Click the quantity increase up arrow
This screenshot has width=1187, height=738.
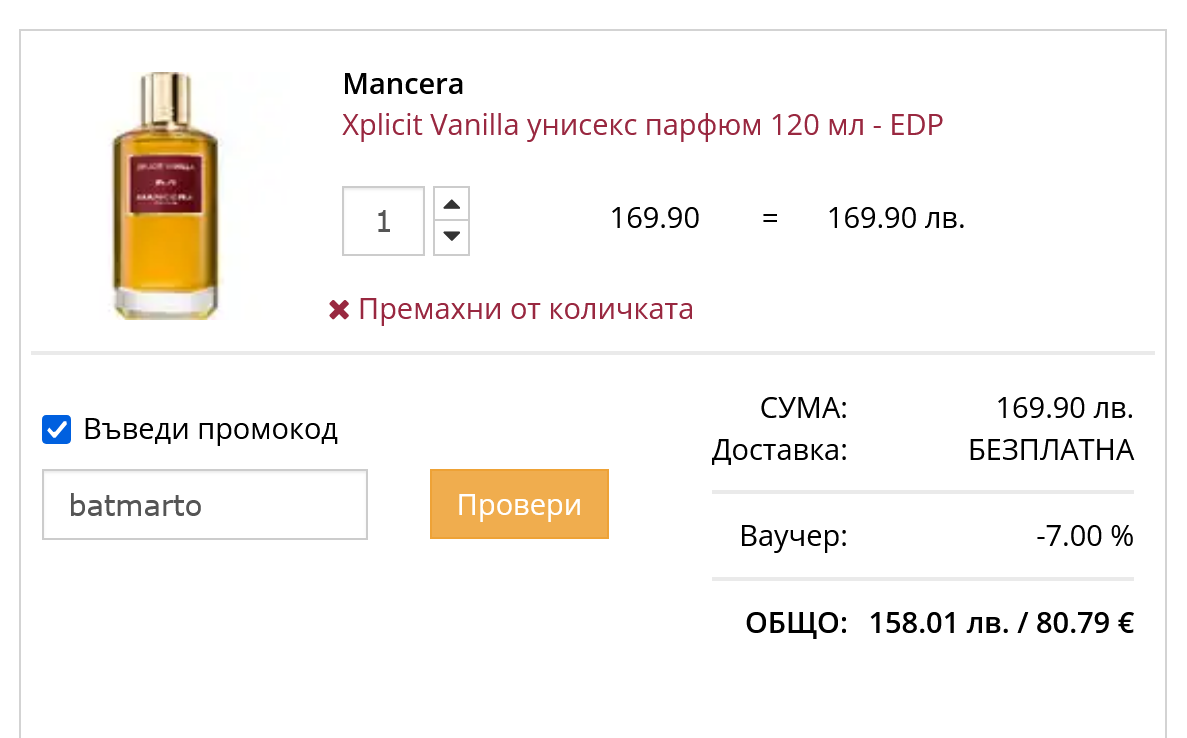coord(452,204)
